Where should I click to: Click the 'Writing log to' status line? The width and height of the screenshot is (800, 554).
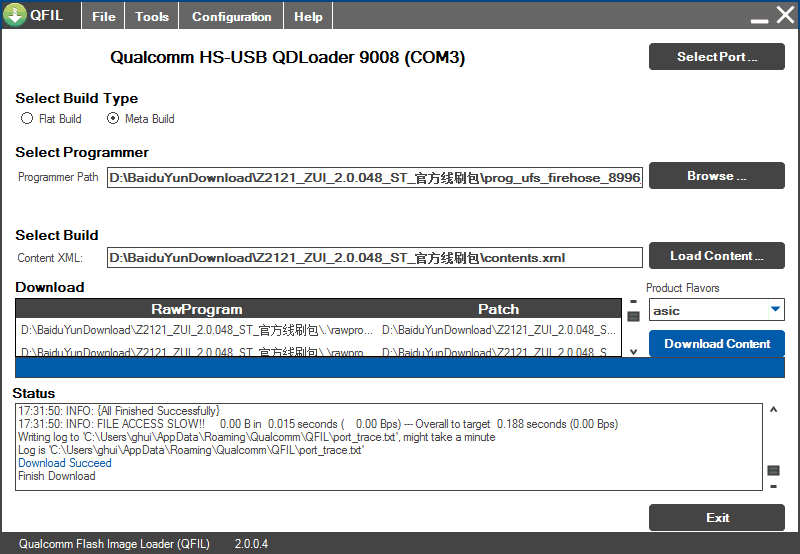coord(257,437)
